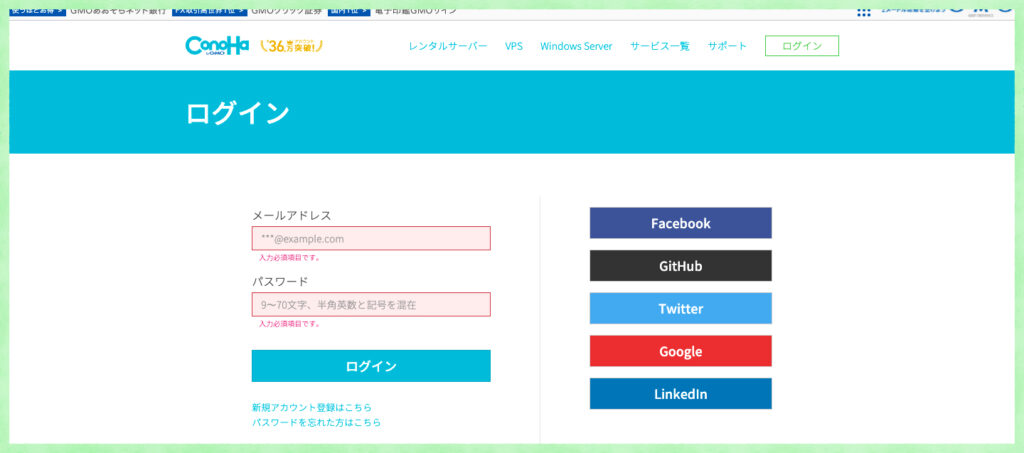Open the nine-dot GMO services grid icon
Viewport: 1024px width, 453px height.
coord(864,12)
